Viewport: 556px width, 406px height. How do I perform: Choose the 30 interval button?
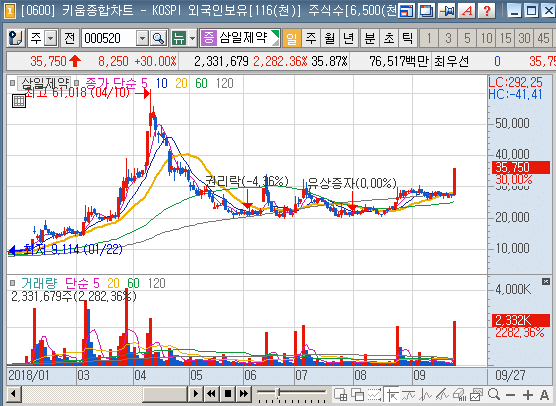(x=524, y=38)
